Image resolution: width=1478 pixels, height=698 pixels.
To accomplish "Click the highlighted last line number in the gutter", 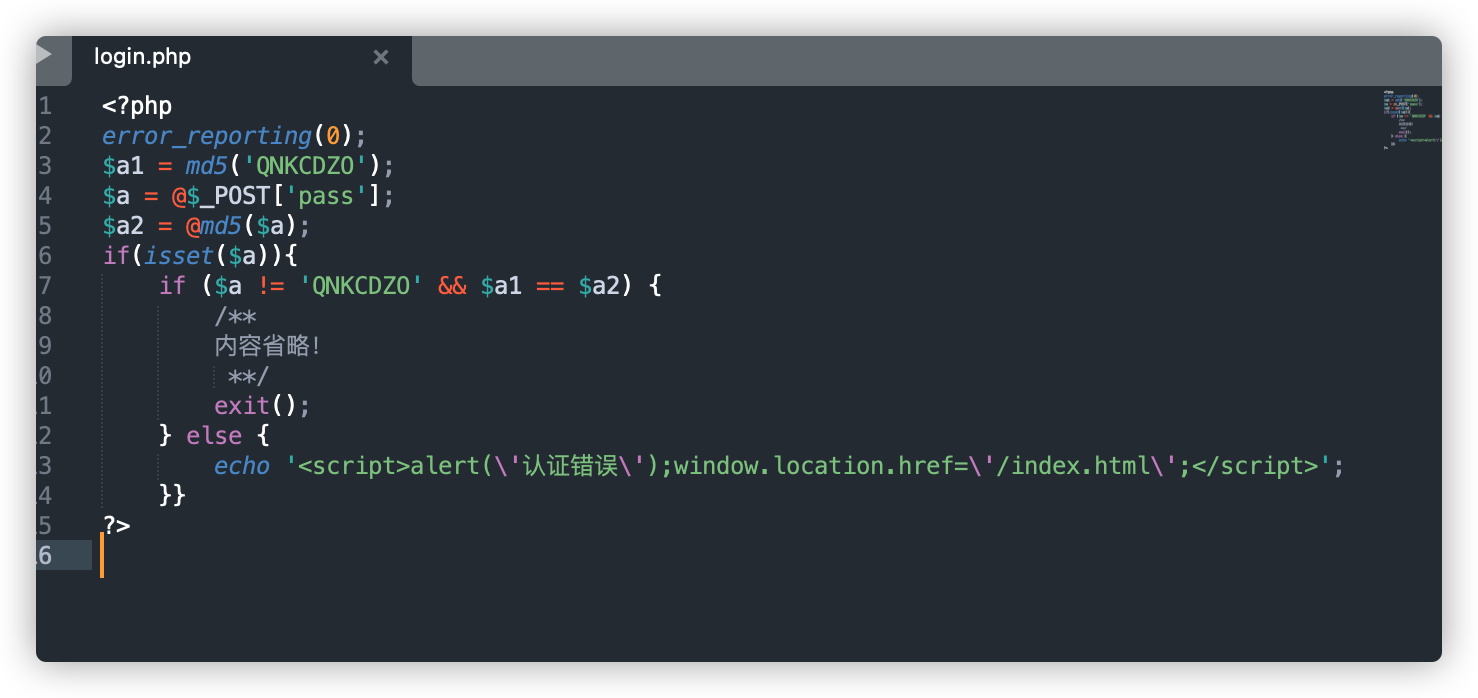I will [x=44, y=556].
